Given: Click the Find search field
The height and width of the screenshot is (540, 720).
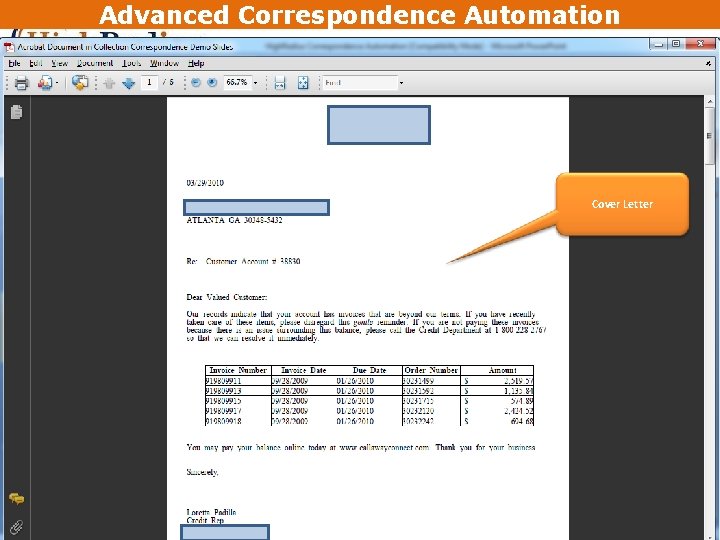Looking at the screenshot, I should pyautogui.click(x=360, y=83).
